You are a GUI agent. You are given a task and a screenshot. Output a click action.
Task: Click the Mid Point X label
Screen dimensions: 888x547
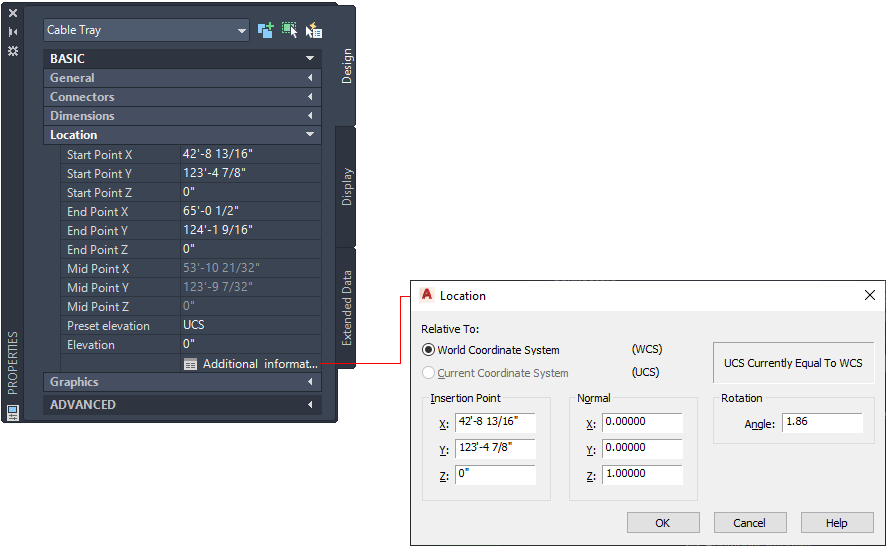[x=98, y=268]
